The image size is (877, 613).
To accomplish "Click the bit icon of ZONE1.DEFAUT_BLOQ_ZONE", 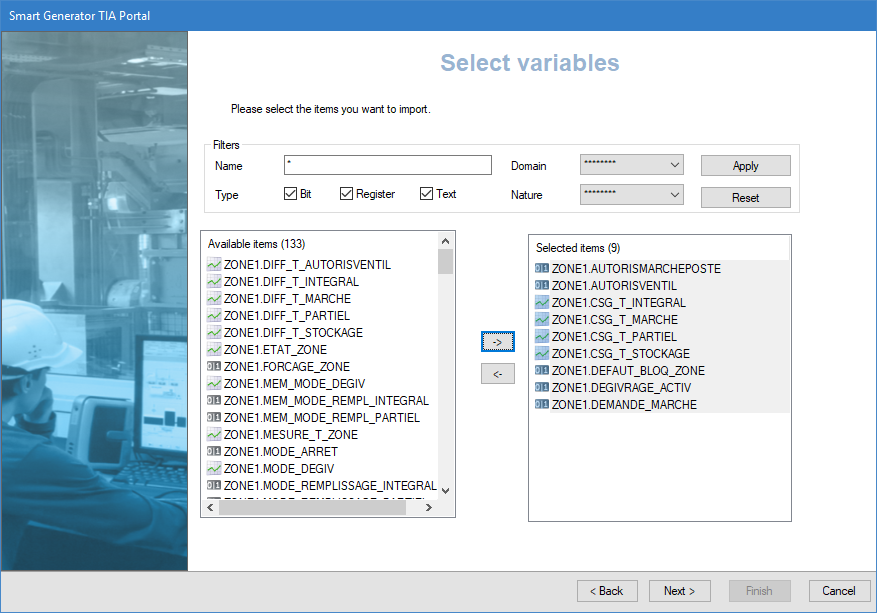I will [542, 371].
